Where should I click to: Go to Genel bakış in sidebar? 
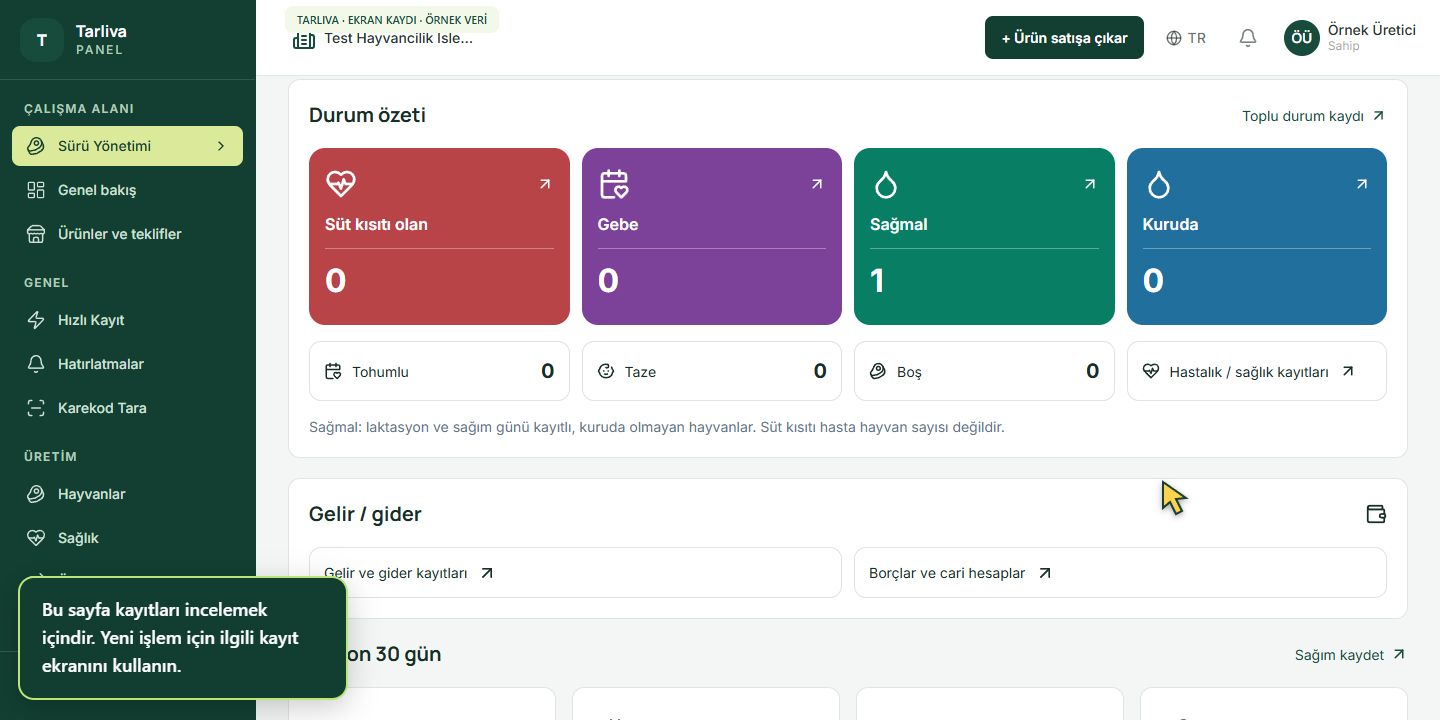128,190
